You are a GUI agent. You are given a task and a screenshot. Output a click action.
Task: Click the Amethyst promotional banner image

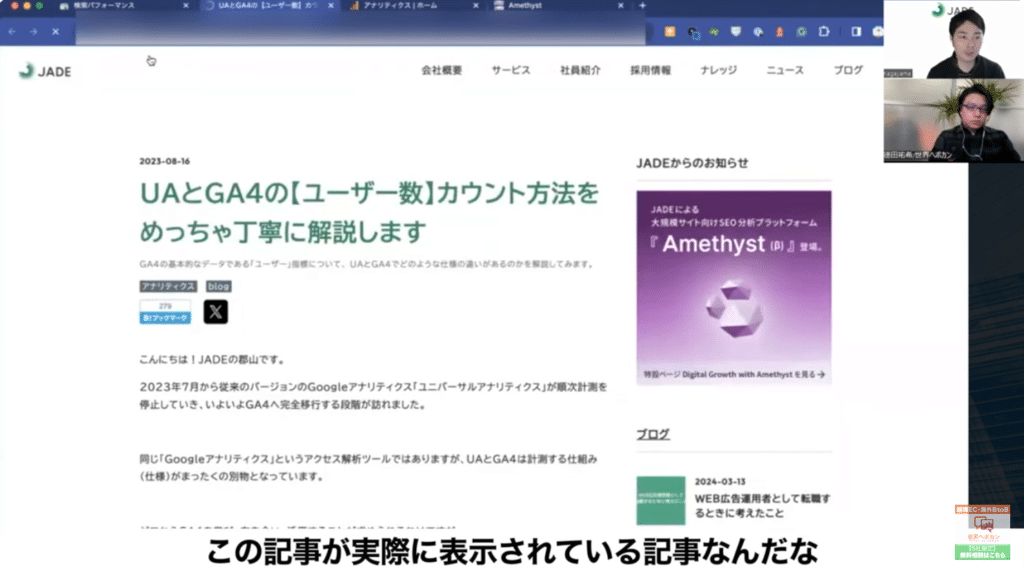(733, 288)
